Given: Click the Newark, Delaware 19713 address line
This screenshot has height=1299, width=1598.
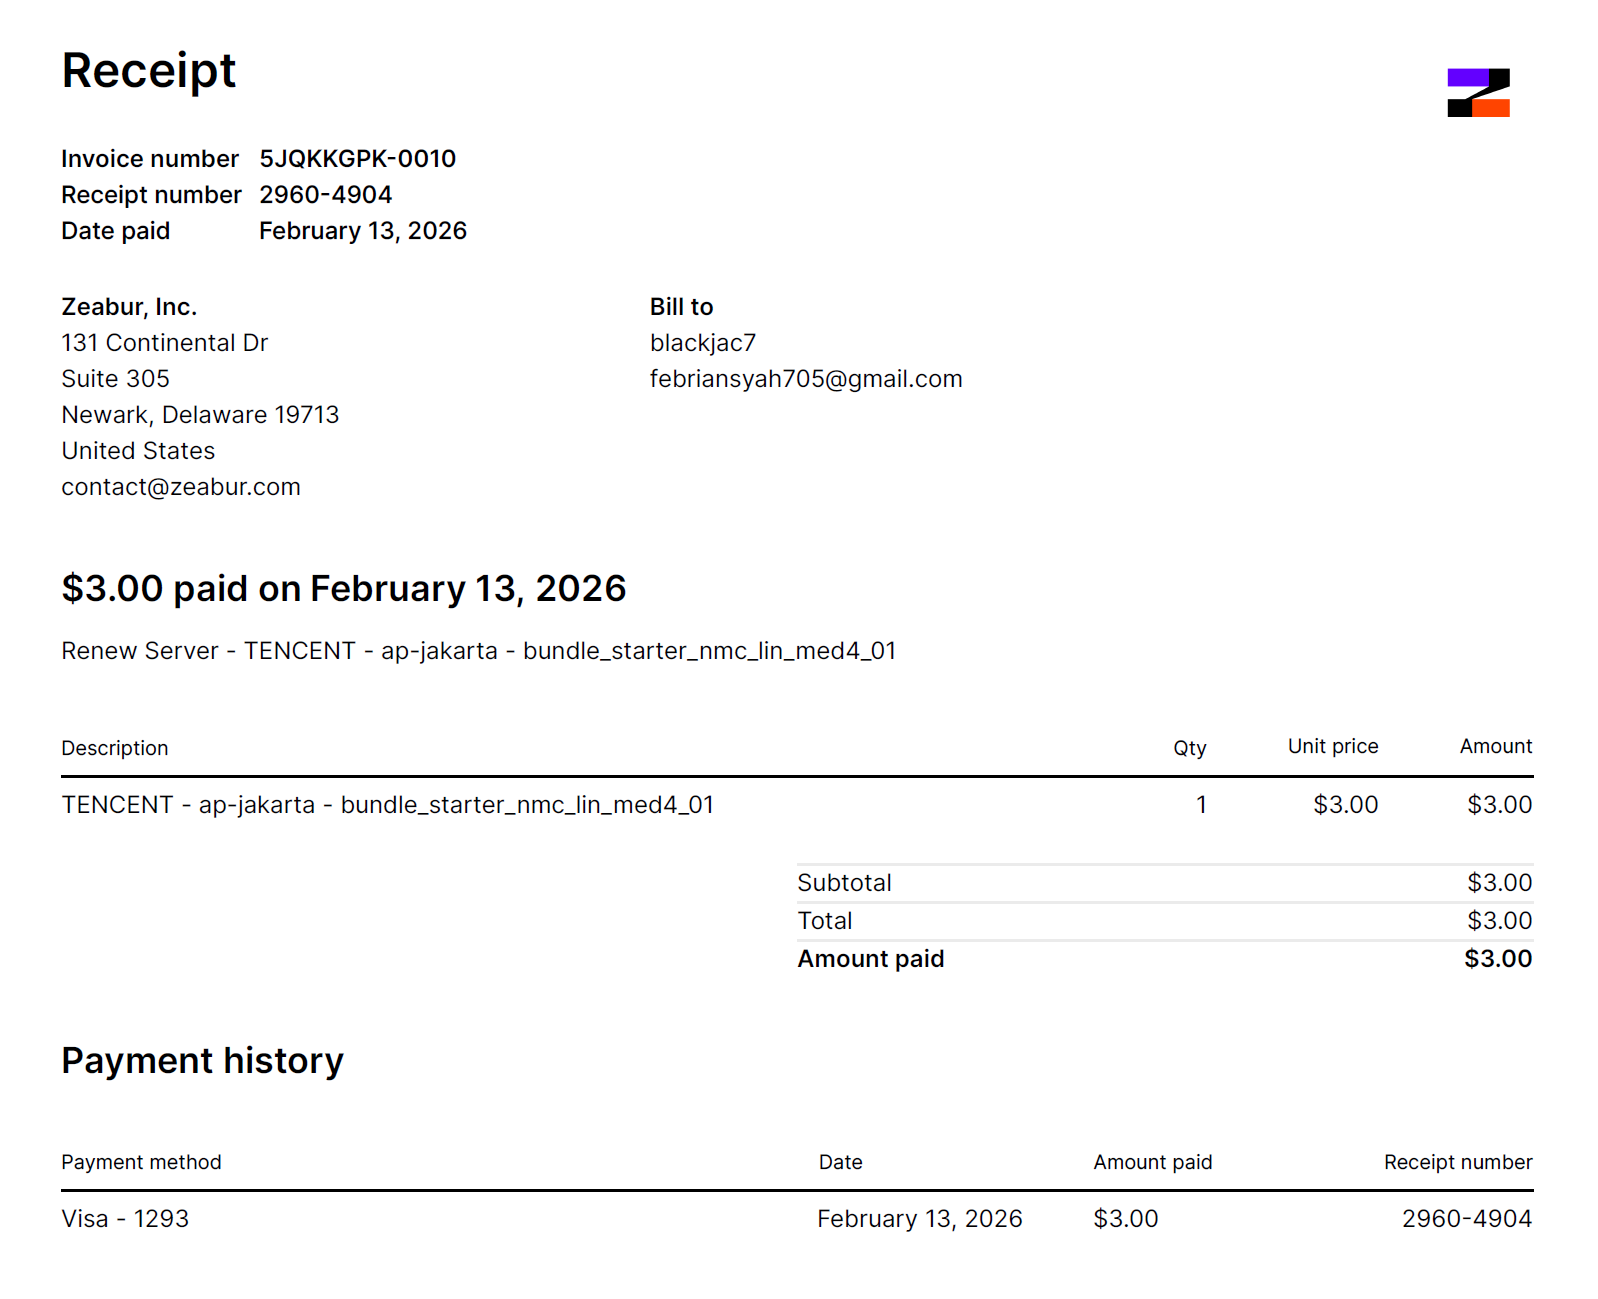Looking at the screenshot, I should [x=200, y=415].
